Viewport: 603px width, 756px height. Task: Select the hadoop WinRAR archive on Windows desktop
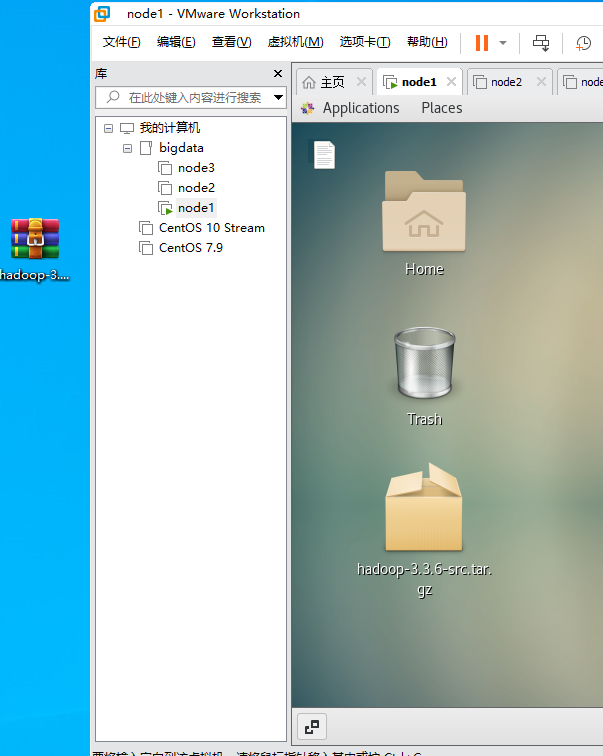coord(35,239)
